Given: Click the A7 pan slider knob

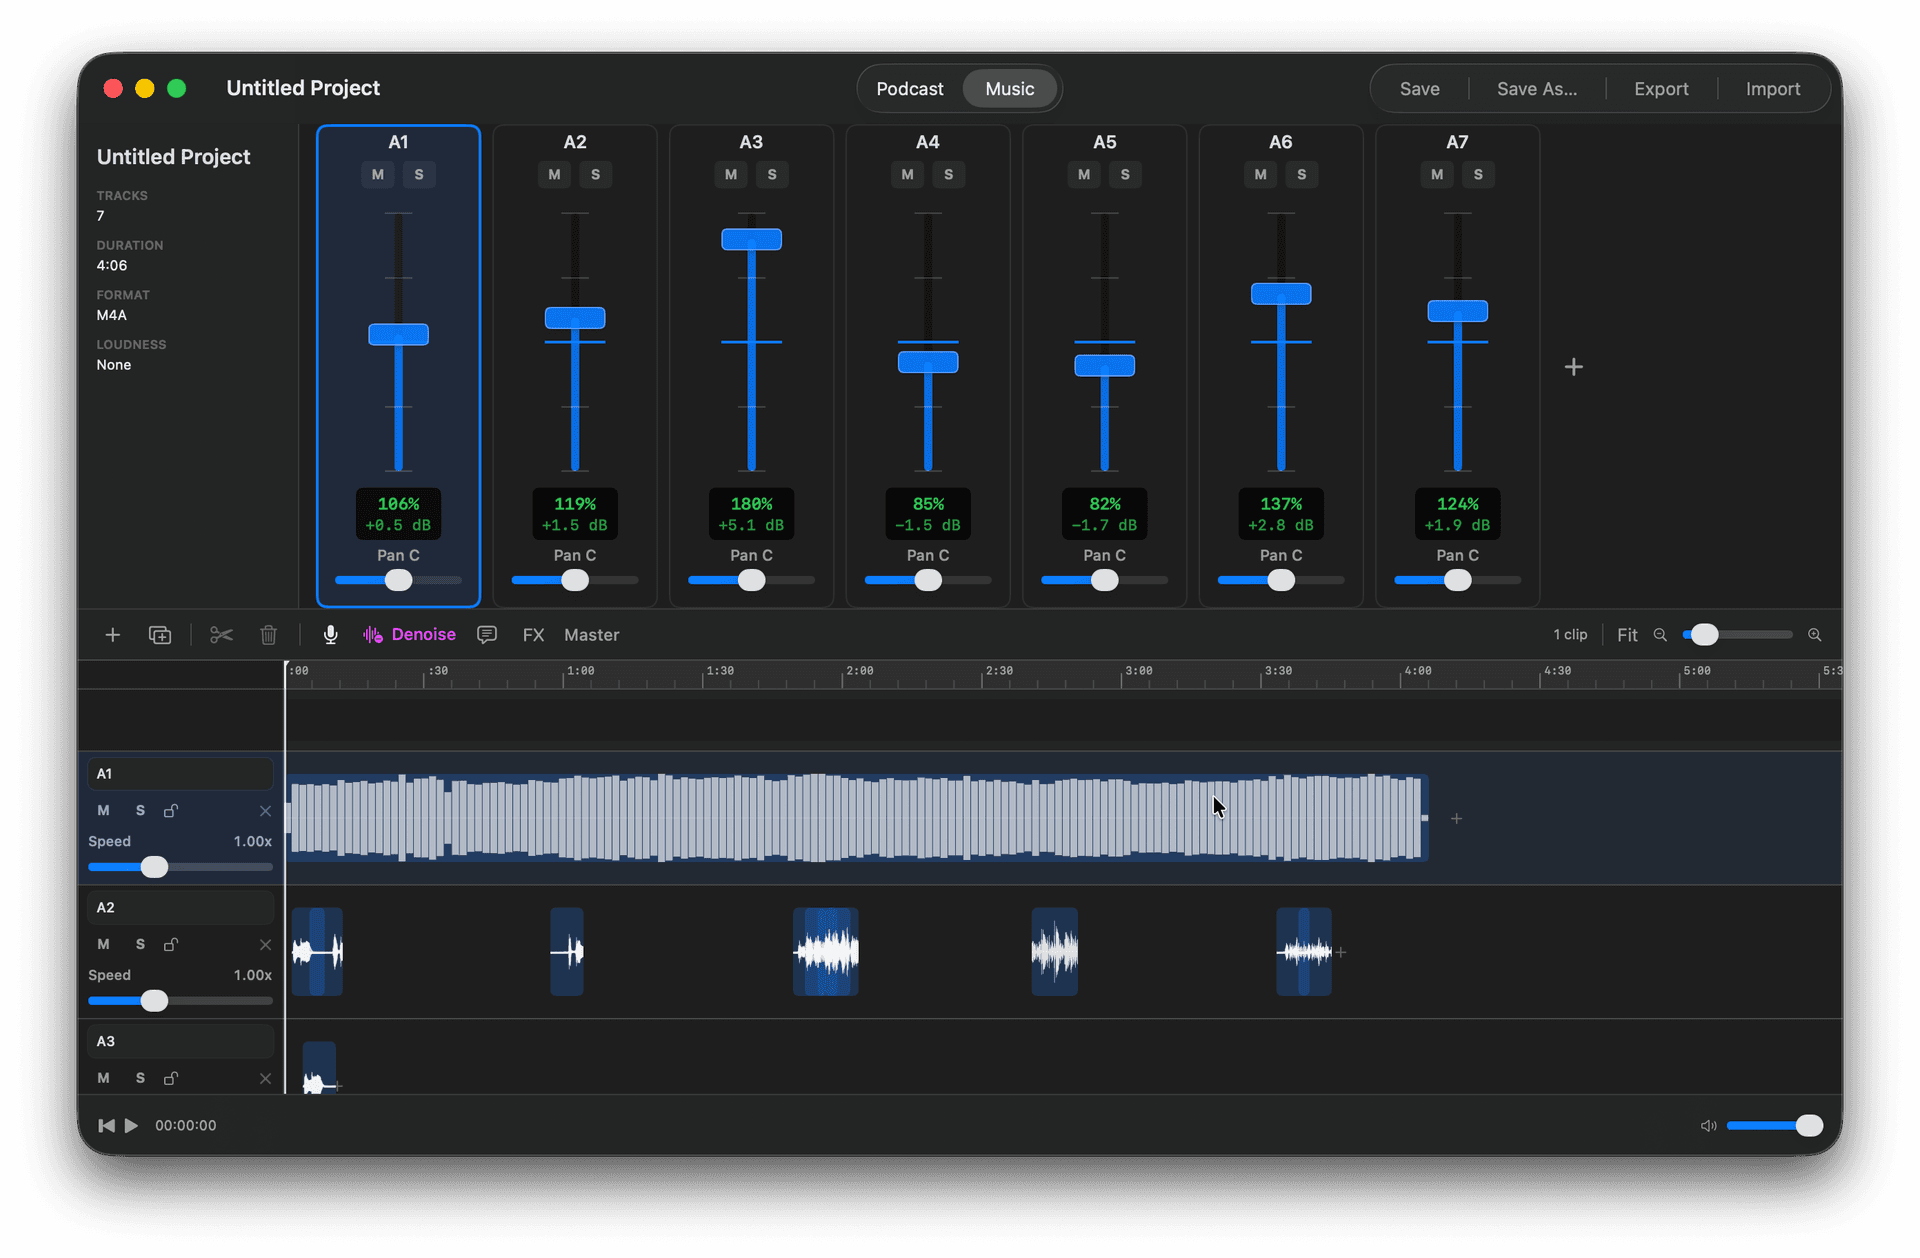Looking at the screenshot, I should pos(1457,580).
